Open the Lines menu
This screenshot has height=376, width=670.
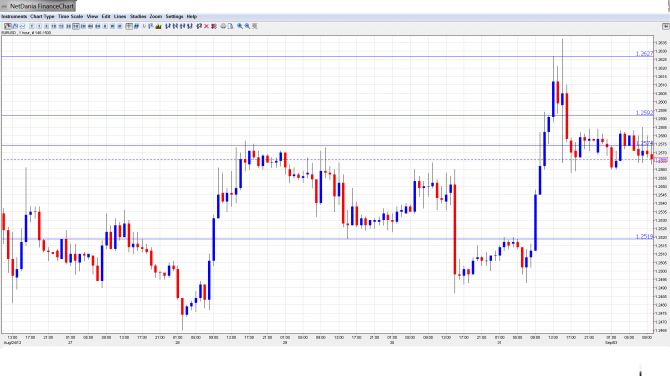120,17
